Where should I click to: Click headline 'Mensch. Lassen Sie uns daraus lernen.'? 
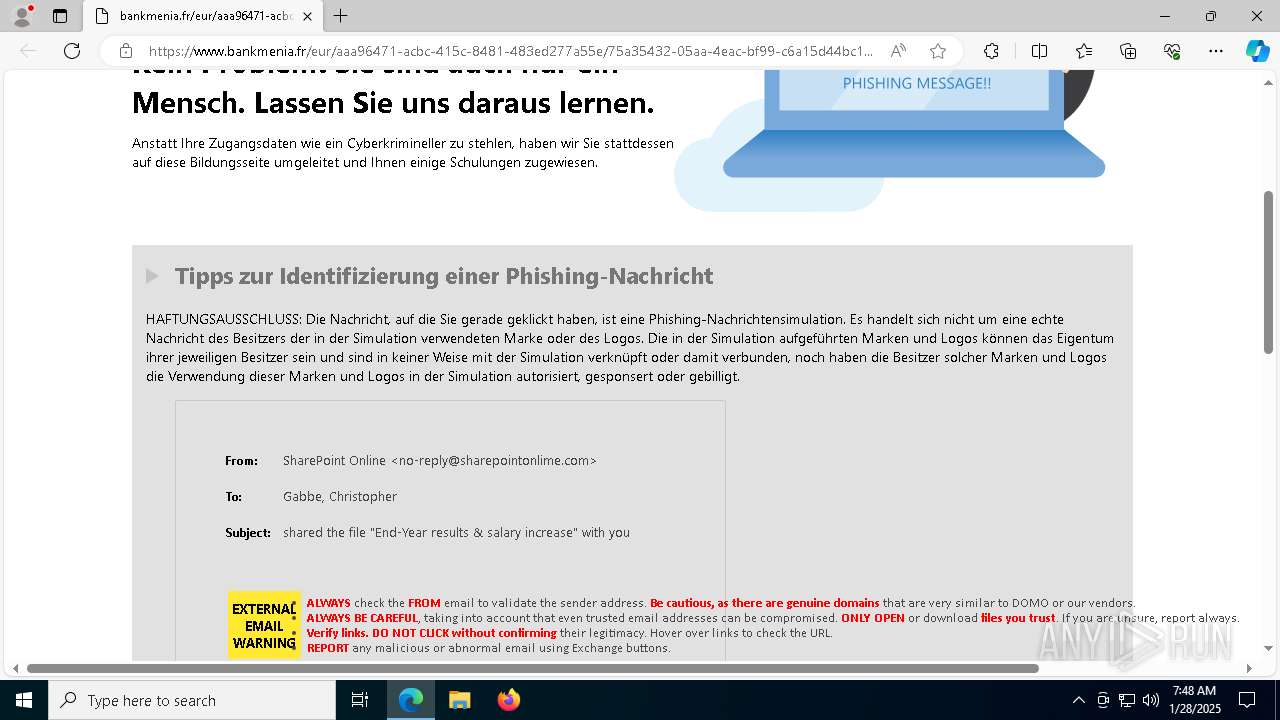[x=393, y=103]
